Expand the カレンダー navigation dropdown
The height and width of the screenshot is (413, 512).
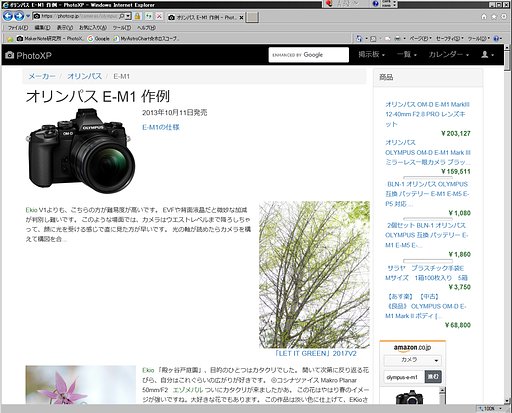point(449,55)
